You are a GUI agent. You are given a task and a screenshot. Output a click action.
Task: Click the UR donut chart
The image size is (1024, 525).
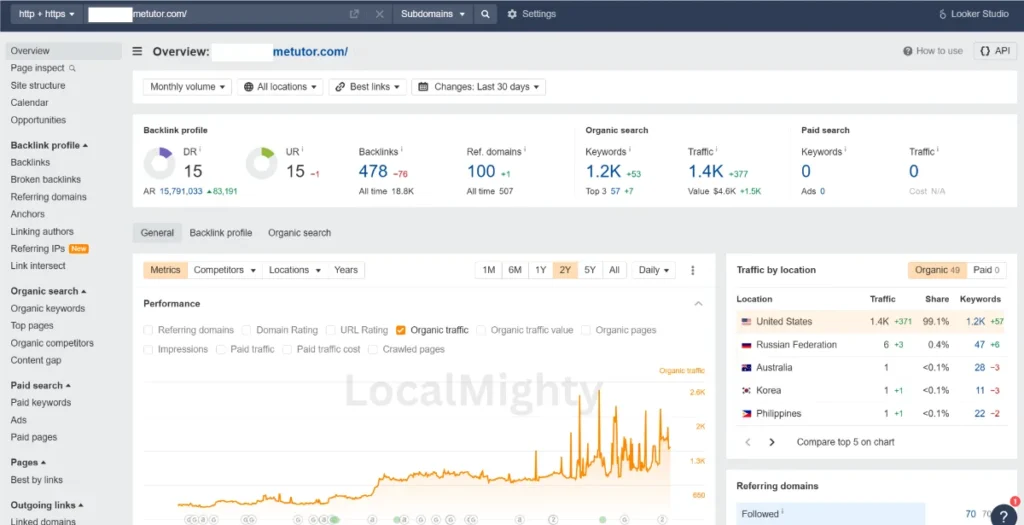(x=261, y=163)
